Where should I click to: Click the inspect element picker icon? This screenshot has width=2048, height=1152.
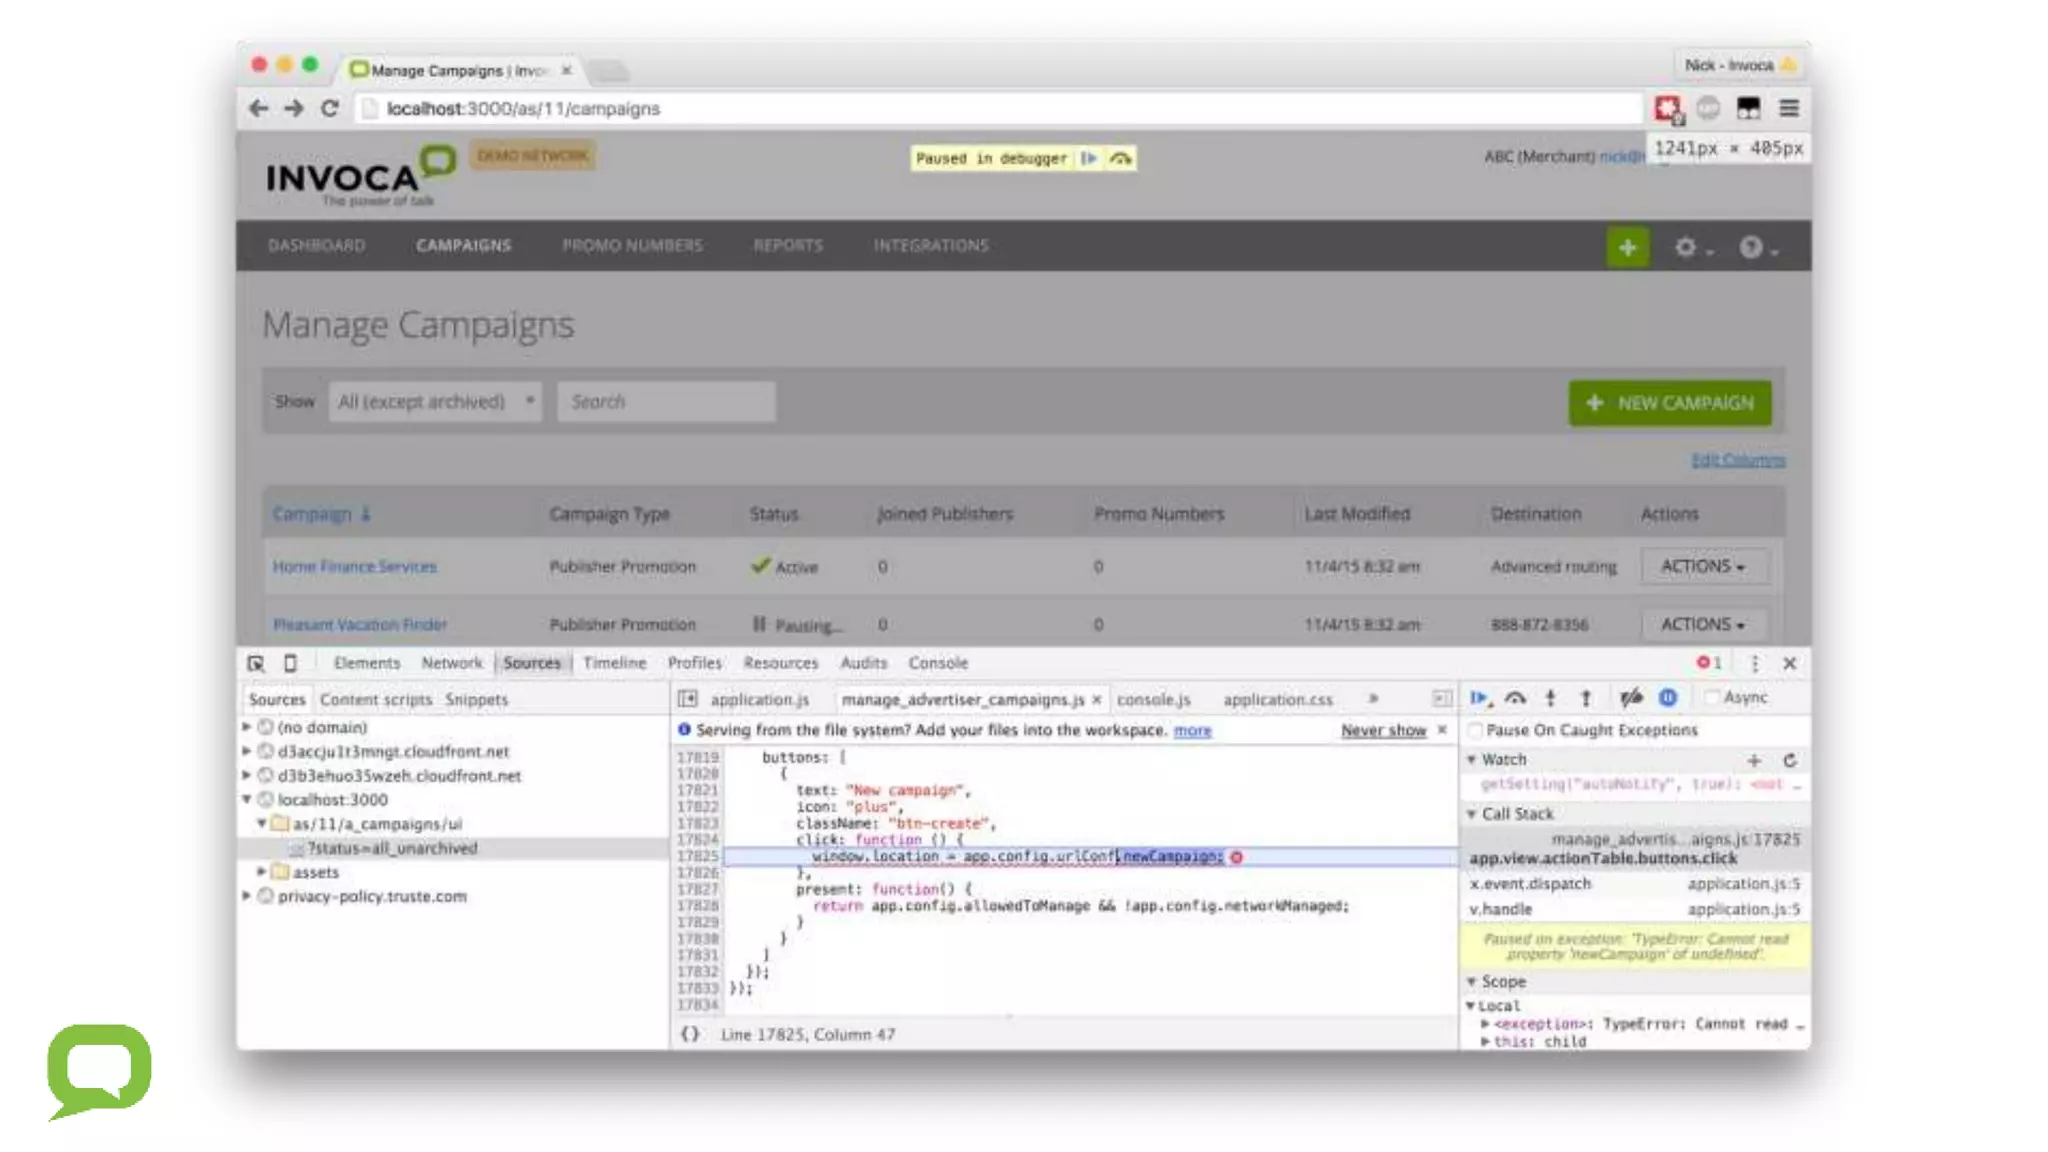256,663
